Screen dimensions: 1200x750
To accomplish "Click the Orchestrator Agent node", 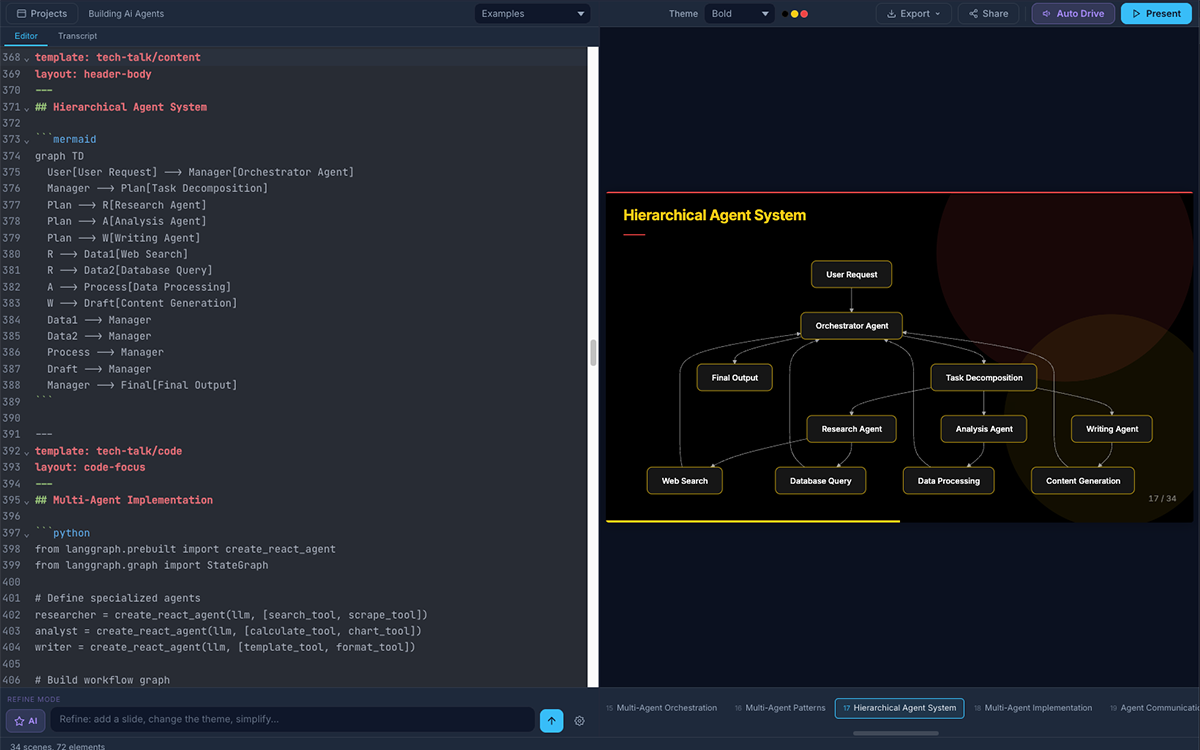I will tap(851, 326).
